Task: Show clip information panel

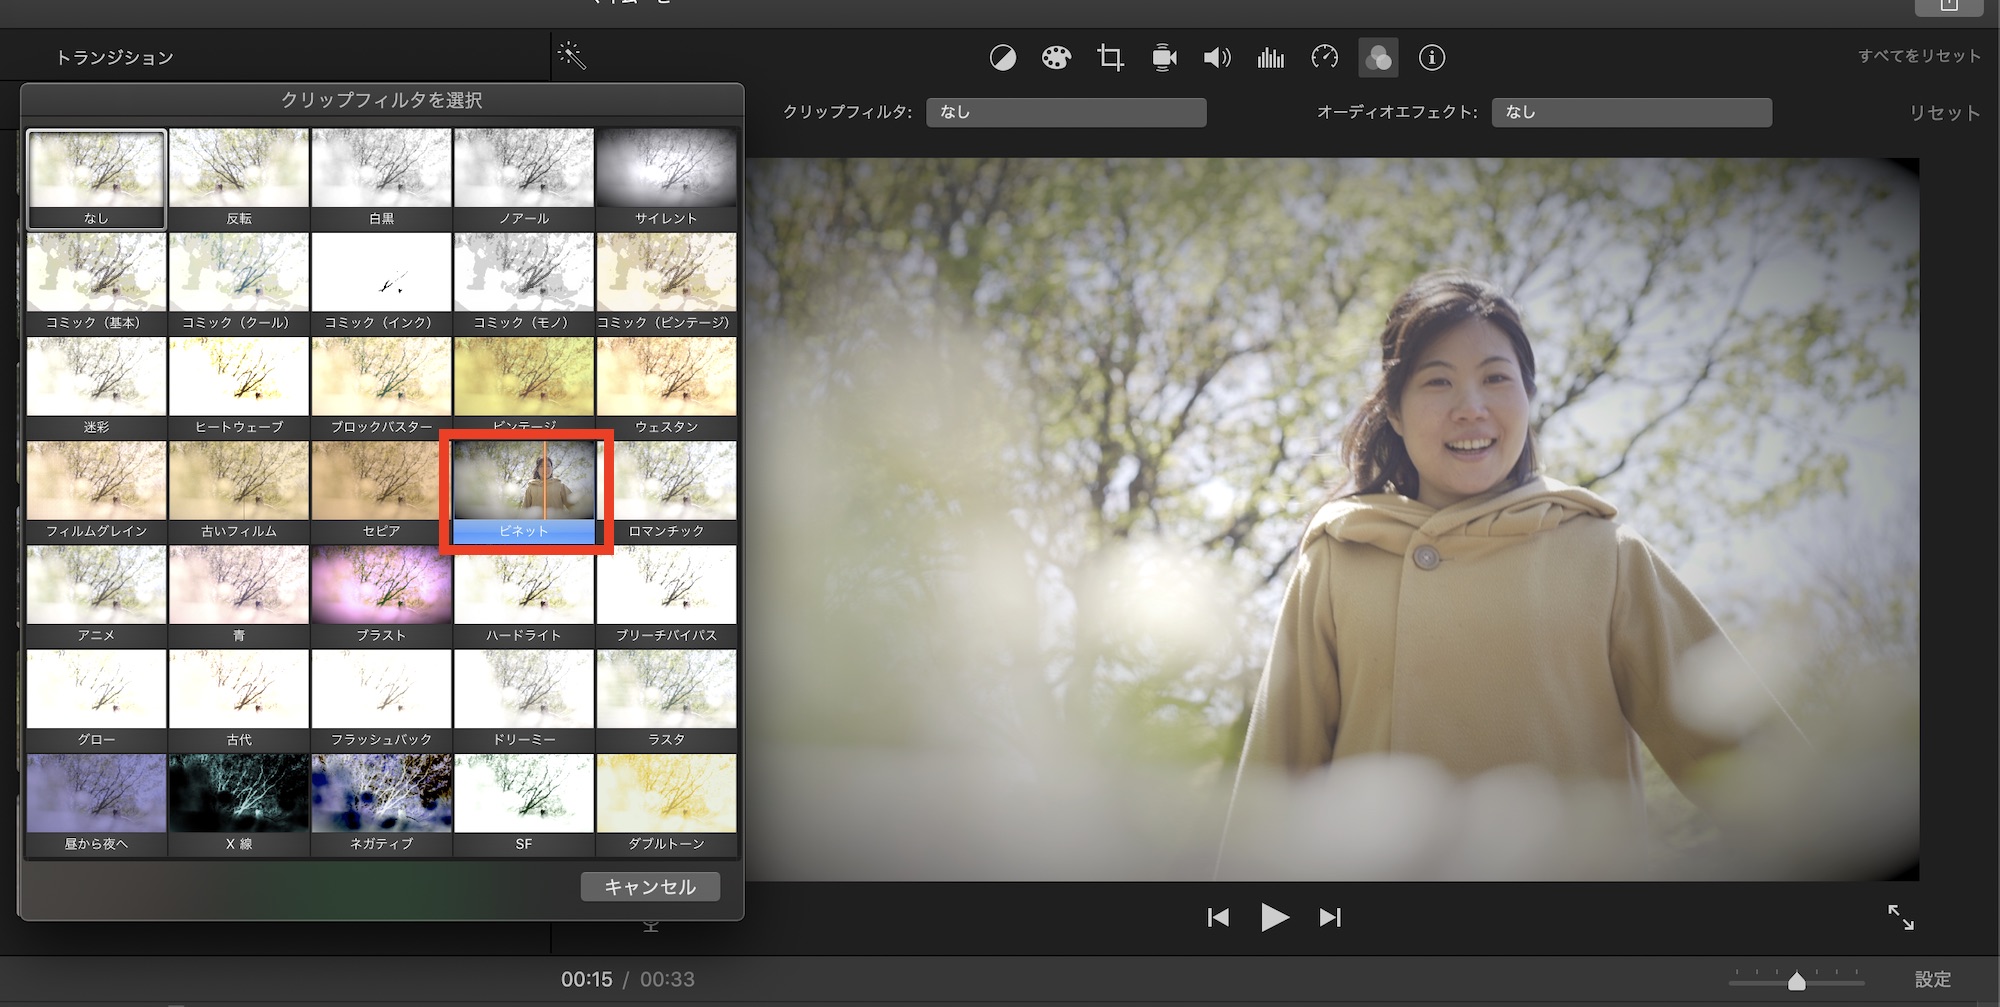Action: 1432,58
